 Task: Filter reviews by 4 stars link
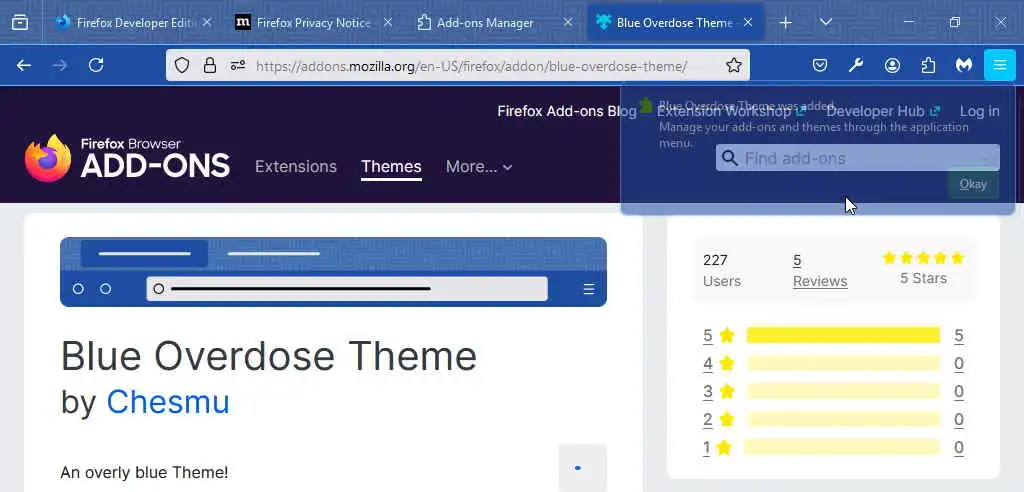tap(719, 364)
